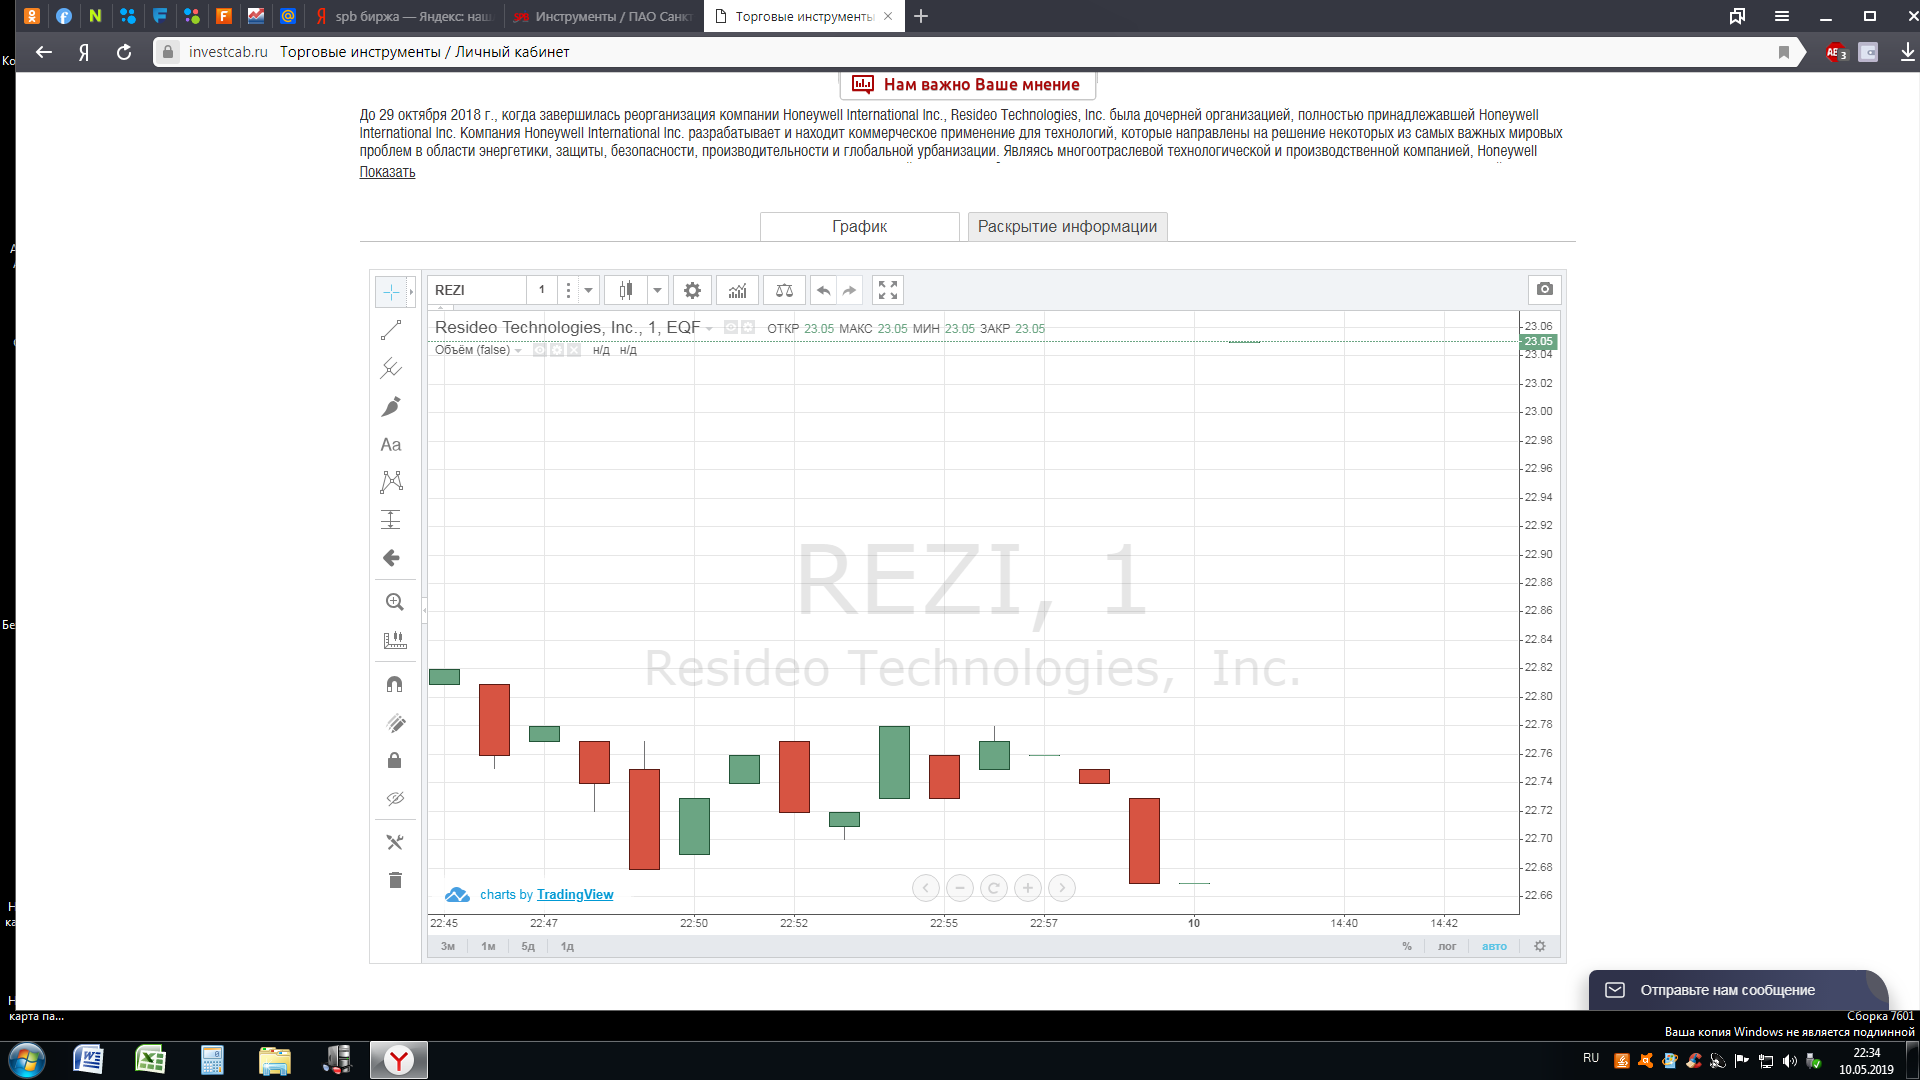Open the chart patterns tool
This screenshot has width=1920, height=1080.
point(391,482)
